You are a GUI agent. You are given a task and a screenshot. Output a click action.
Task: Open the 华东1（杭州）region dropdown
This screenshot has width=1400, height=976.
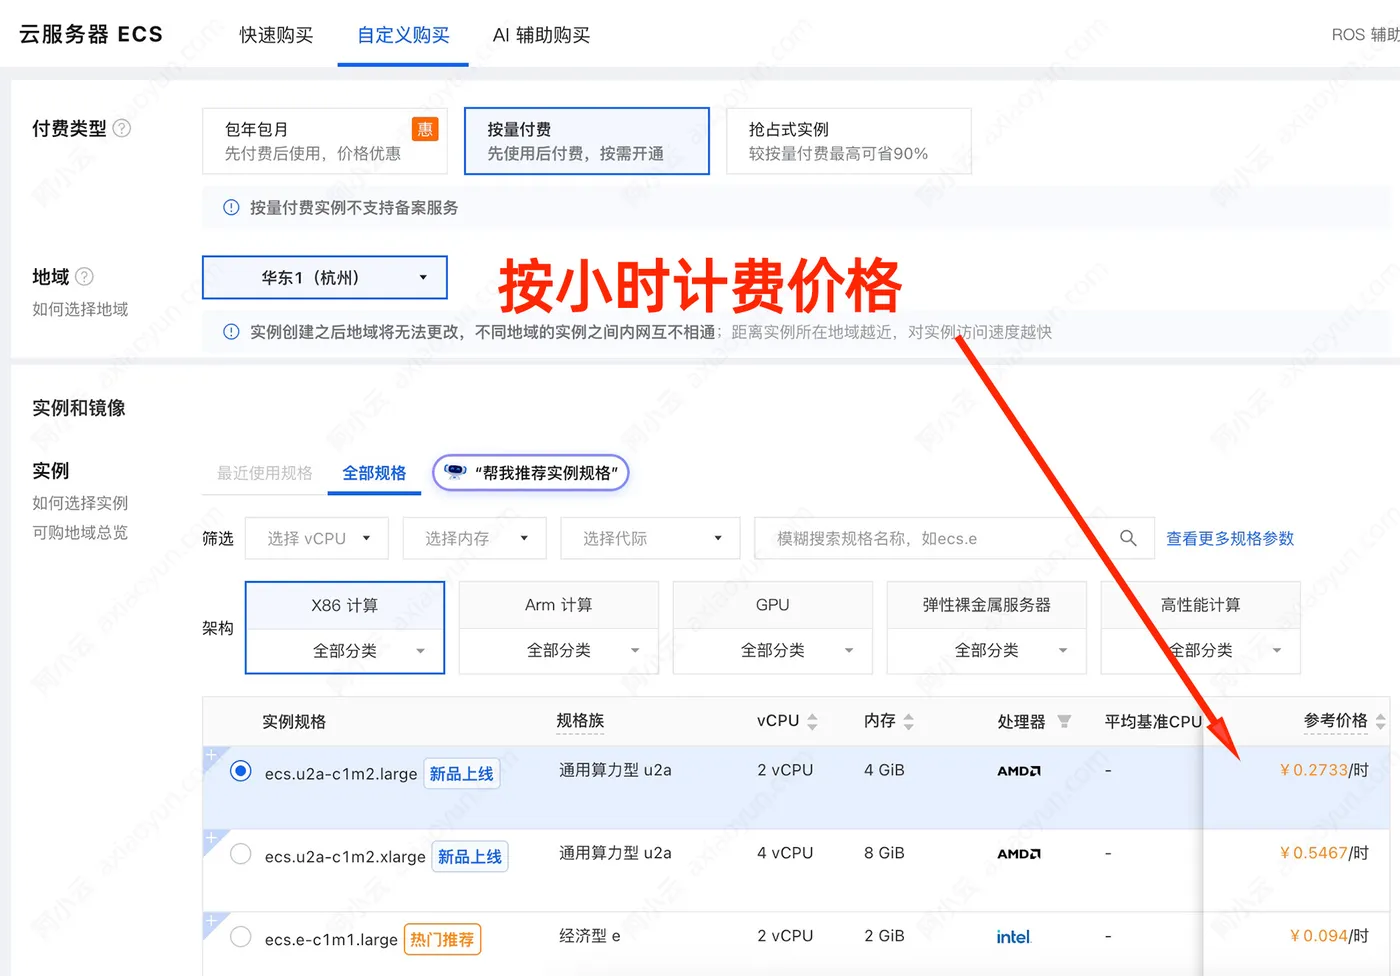click(325, 277)
